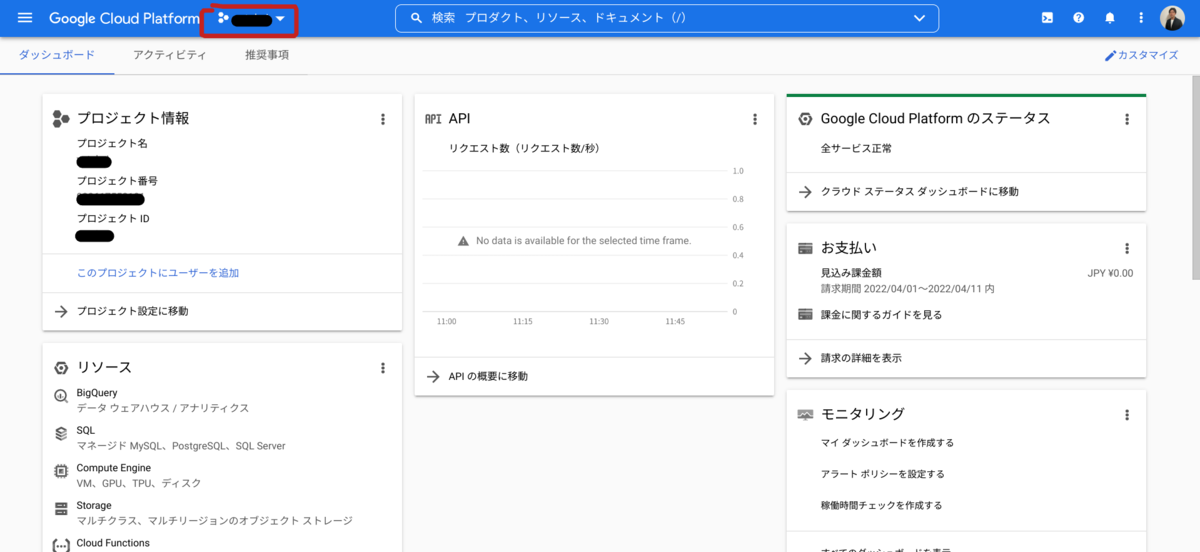The width and height of the screenshot is (1200, 552).
Task: Click the プロジェクト情報 hexagon icon
Action: [61, 118]
